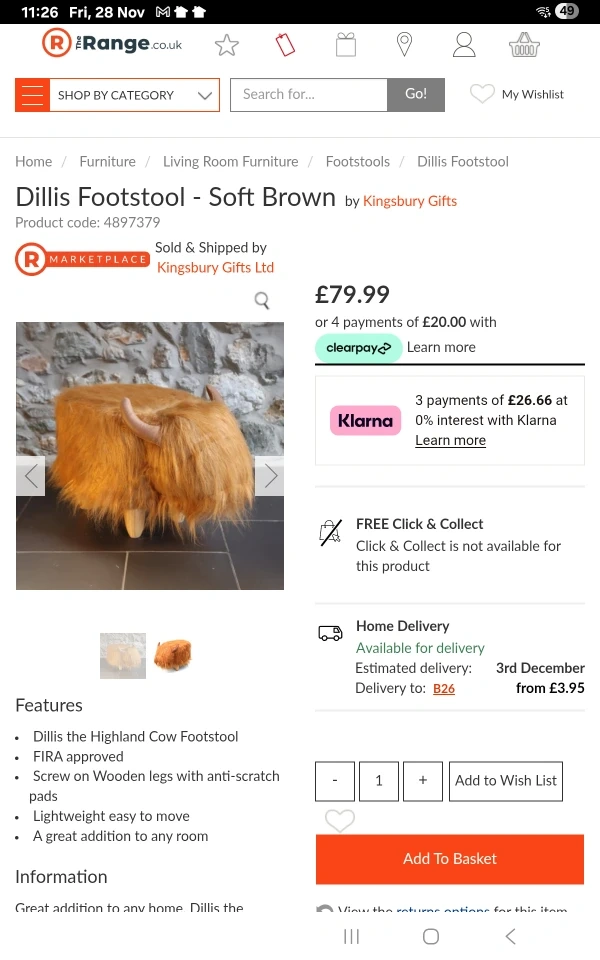Open the shopping basket icon
This screenshot has height=960, width=600.
524,45
